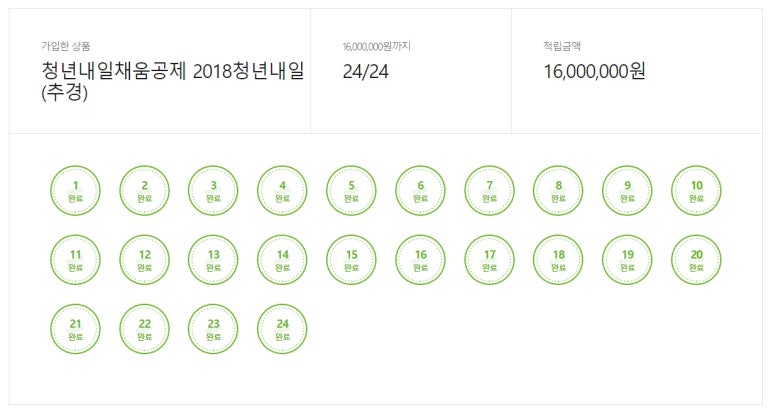Click the installment 1 완료 badge

pyautogui.click(x=76, y=191)
